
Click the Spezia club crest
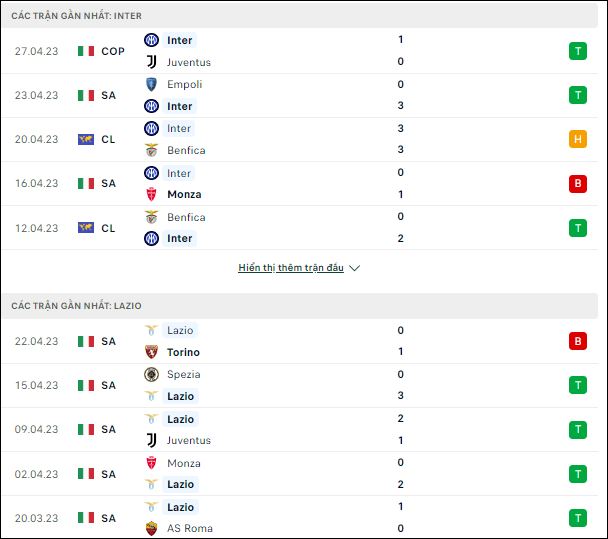(x=151, y=374)
